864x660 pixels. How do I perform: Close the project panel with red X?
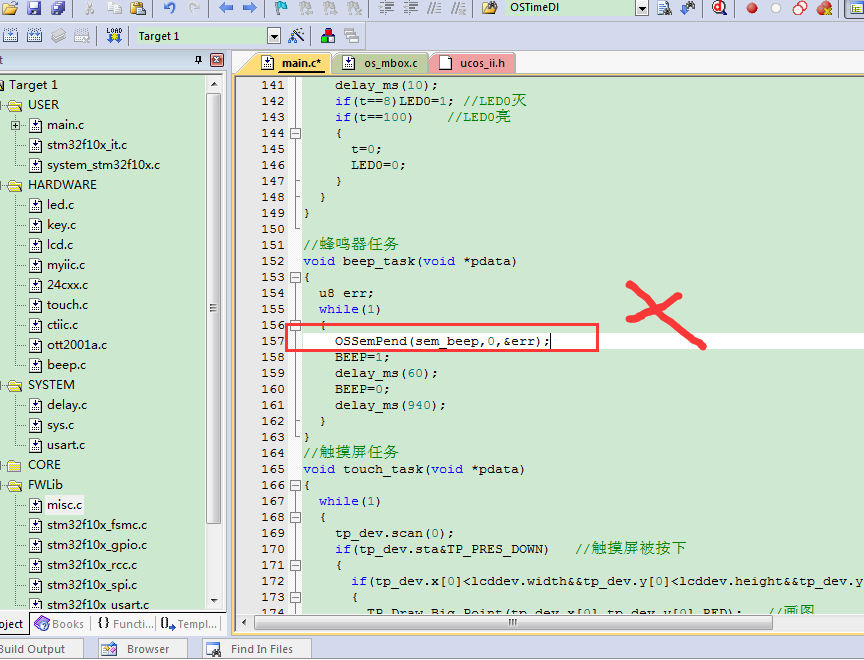click(217, 59)
